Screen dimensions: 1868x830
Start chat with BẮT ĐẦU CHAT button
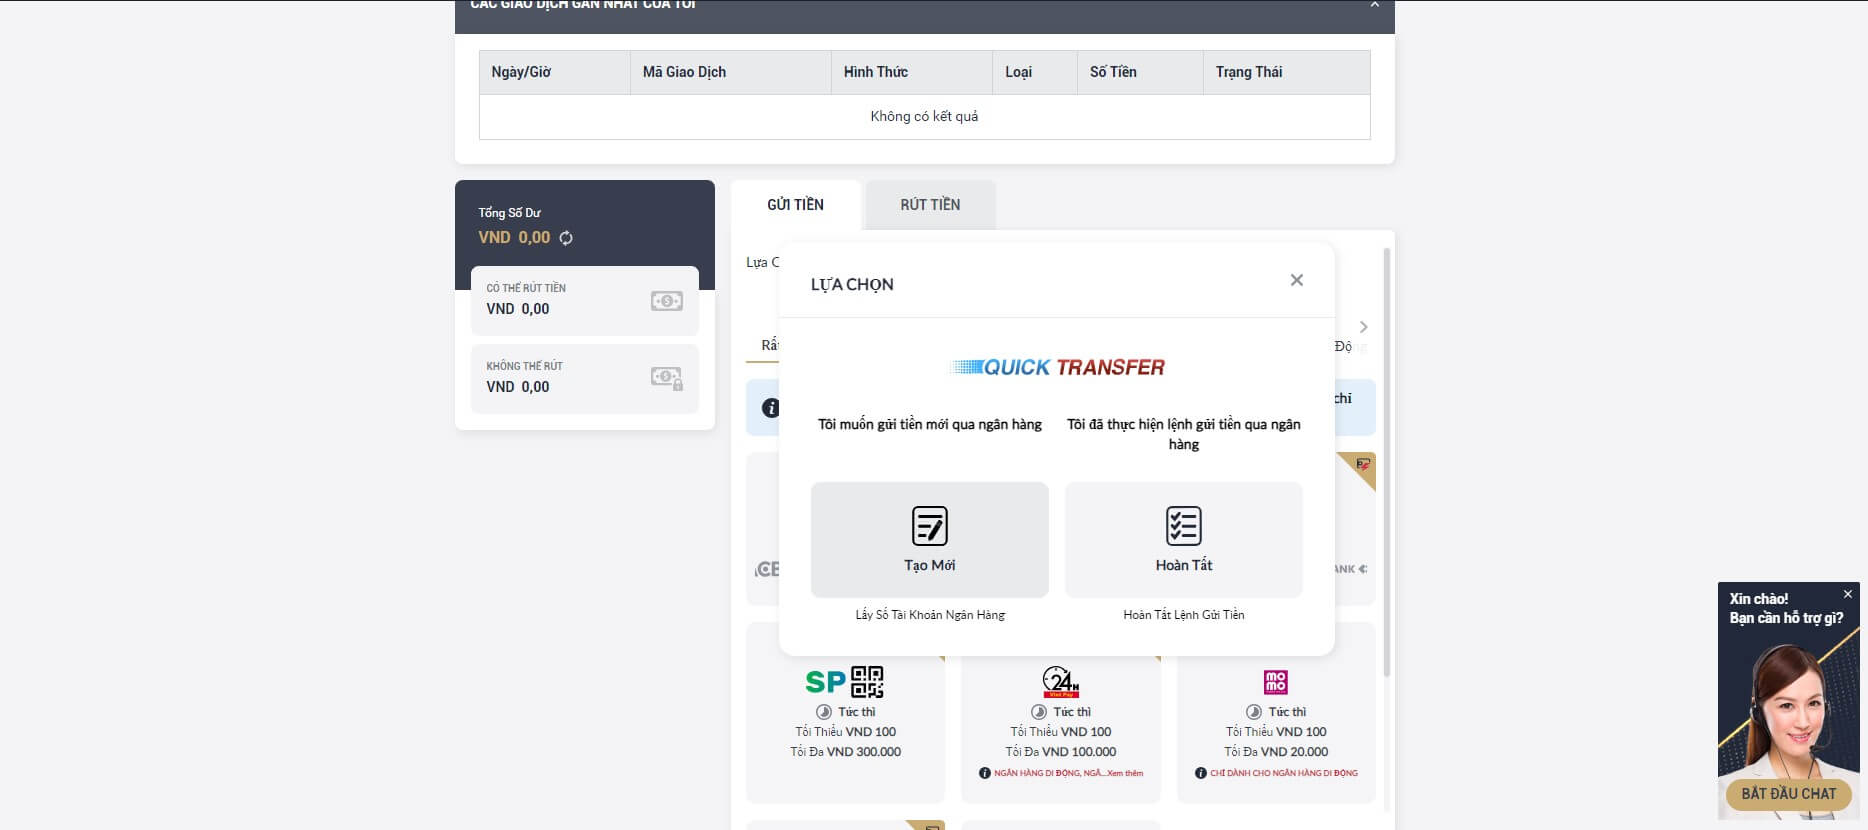(x=1789, y=794)
